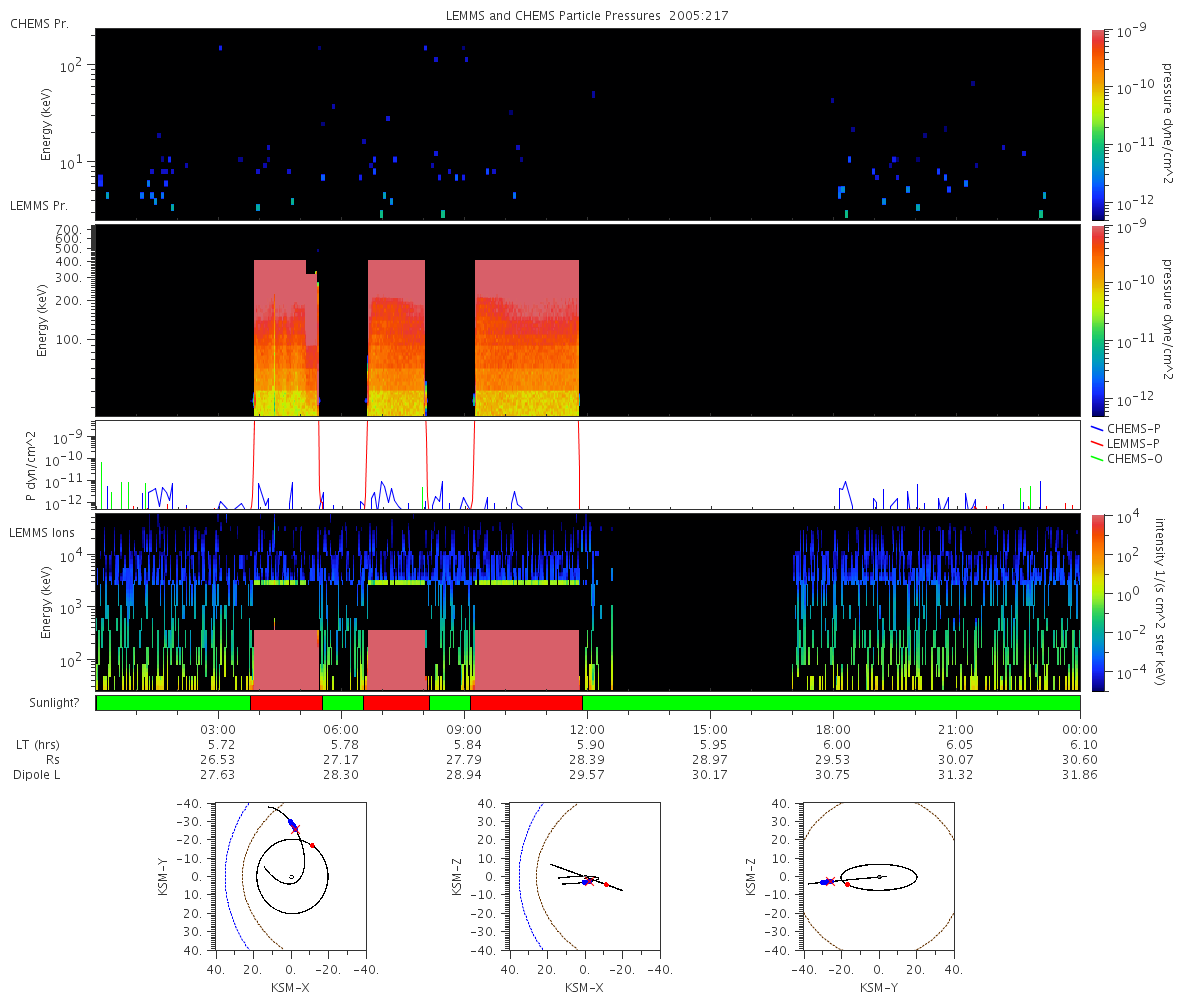Viewport: 1200px width, 1000px height.
Task: Click the 'CHEMS Pr.' panel label
Action: (x=39, y=22)
